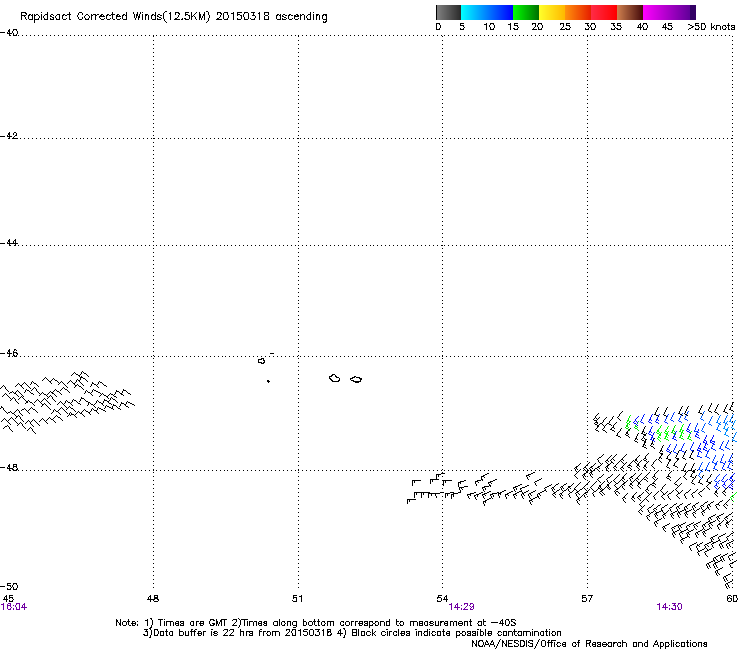Click the note about times being GMT

point(315,623)
